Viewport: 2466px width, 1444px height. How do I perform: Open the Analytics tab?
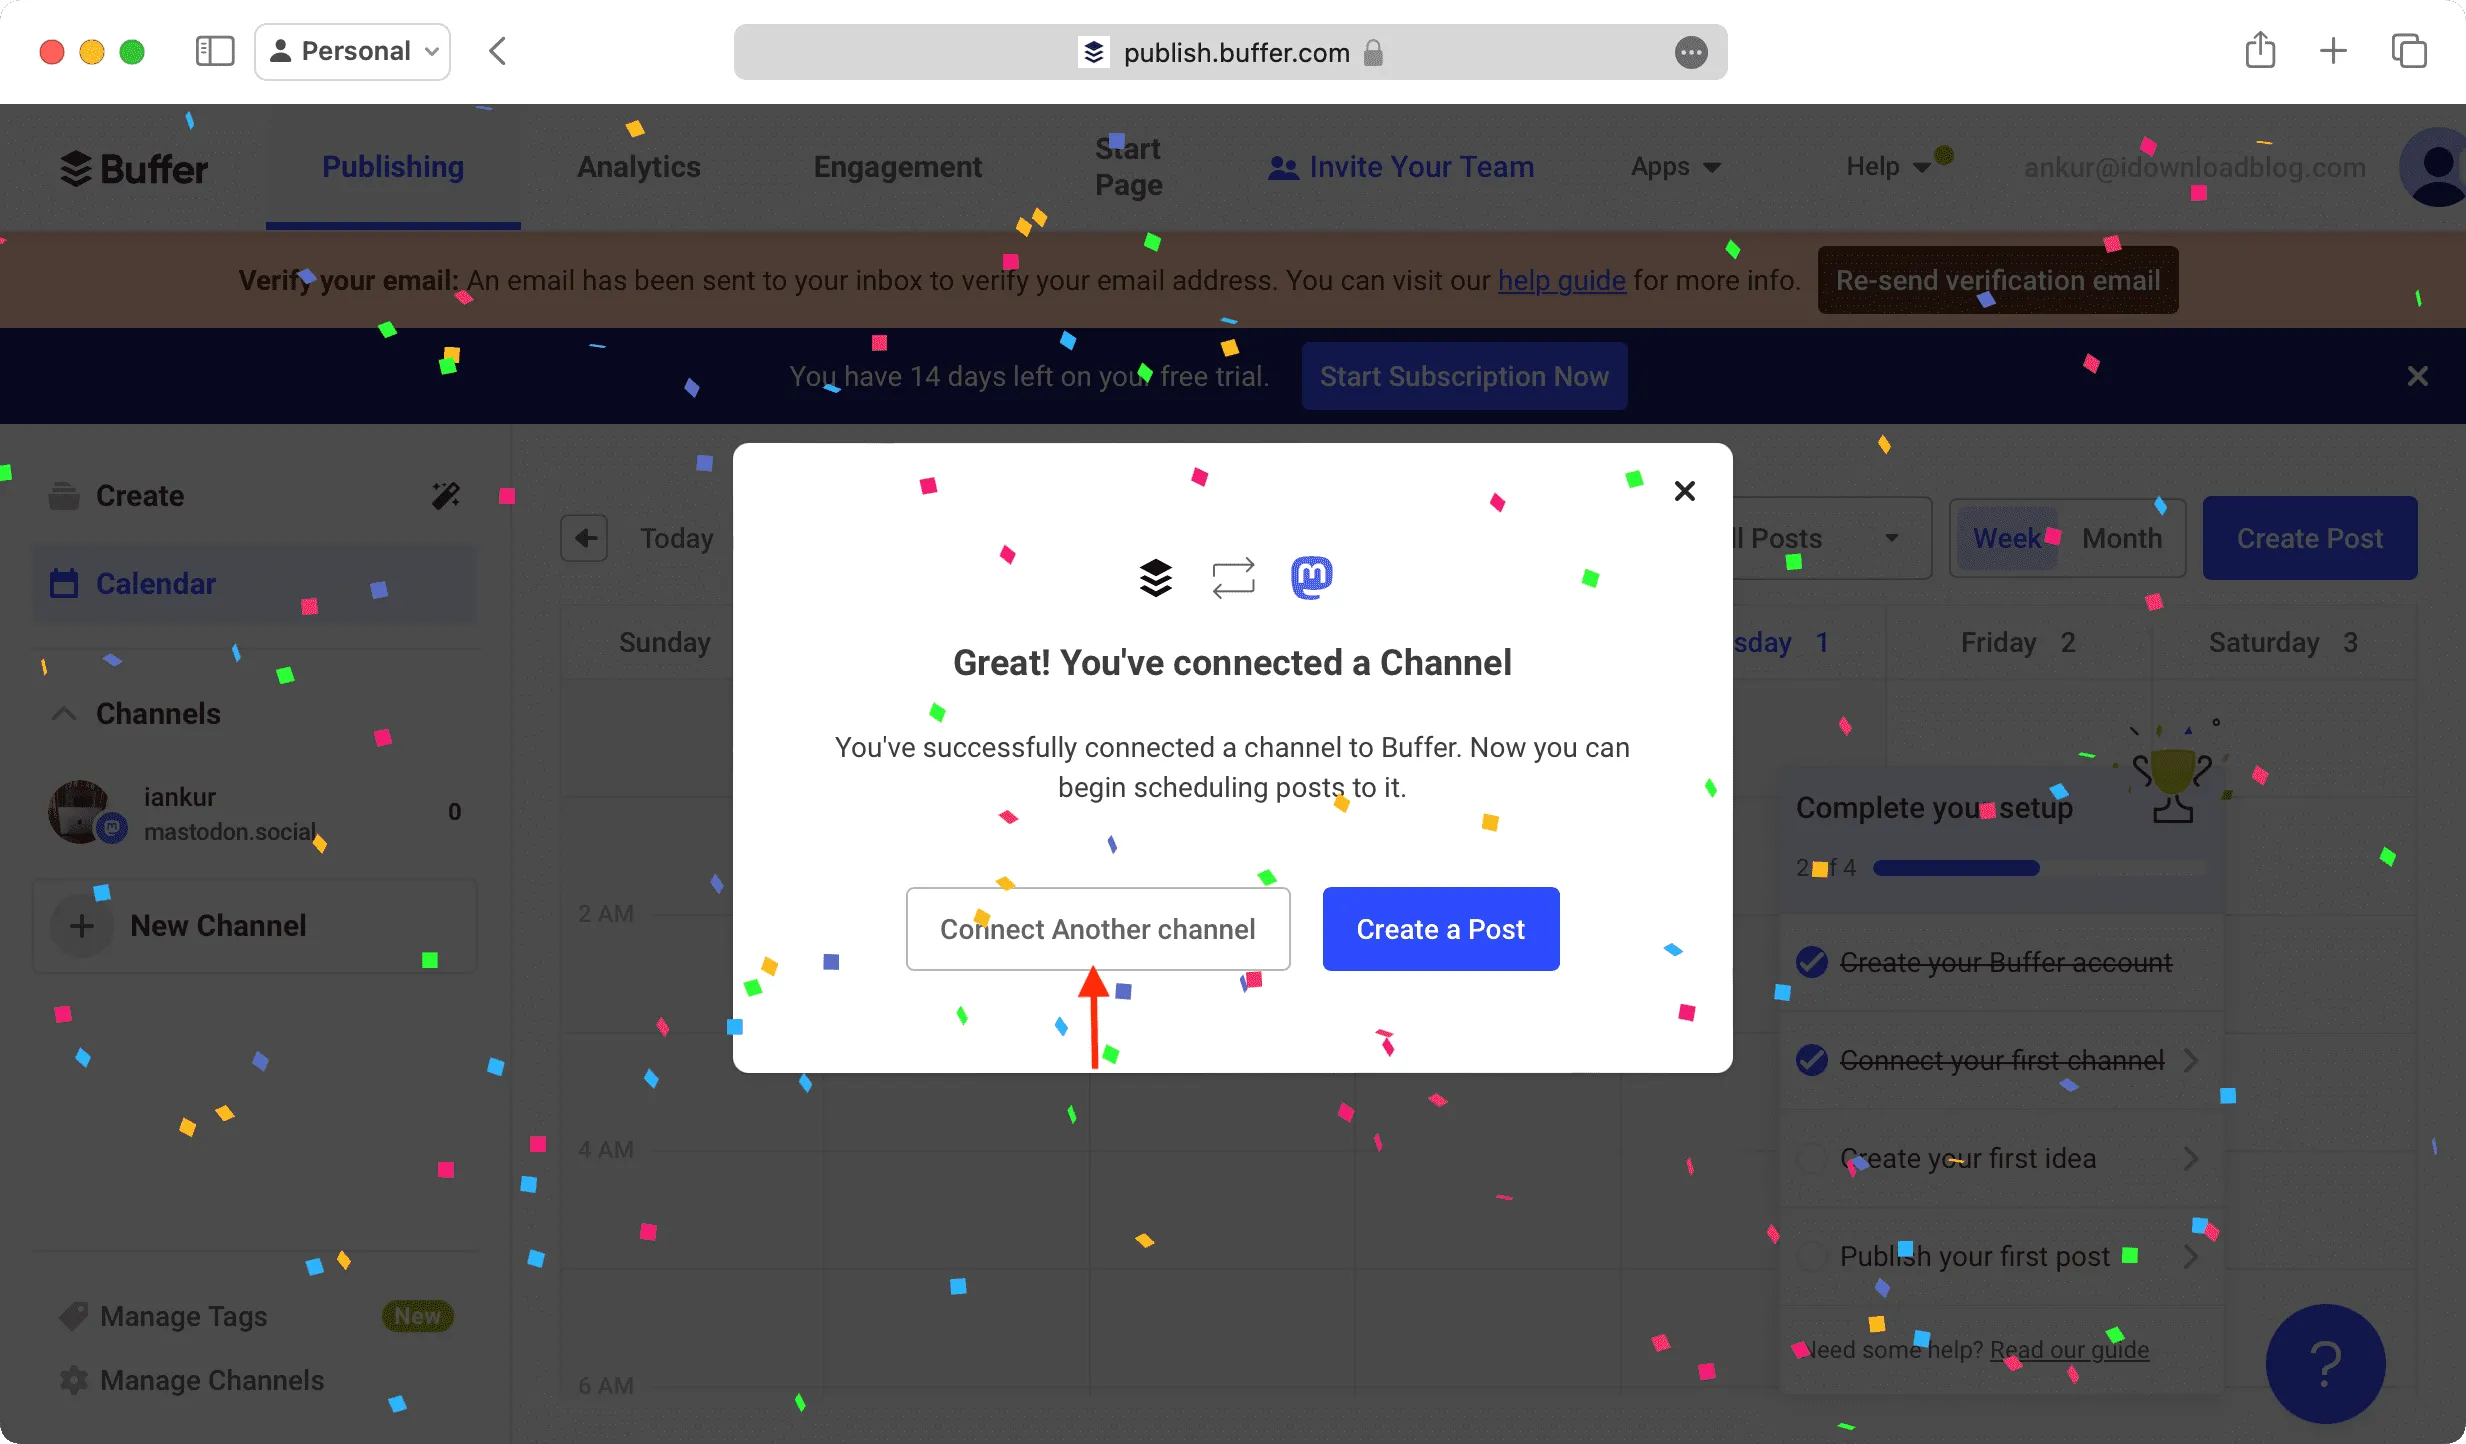point(639,167)
